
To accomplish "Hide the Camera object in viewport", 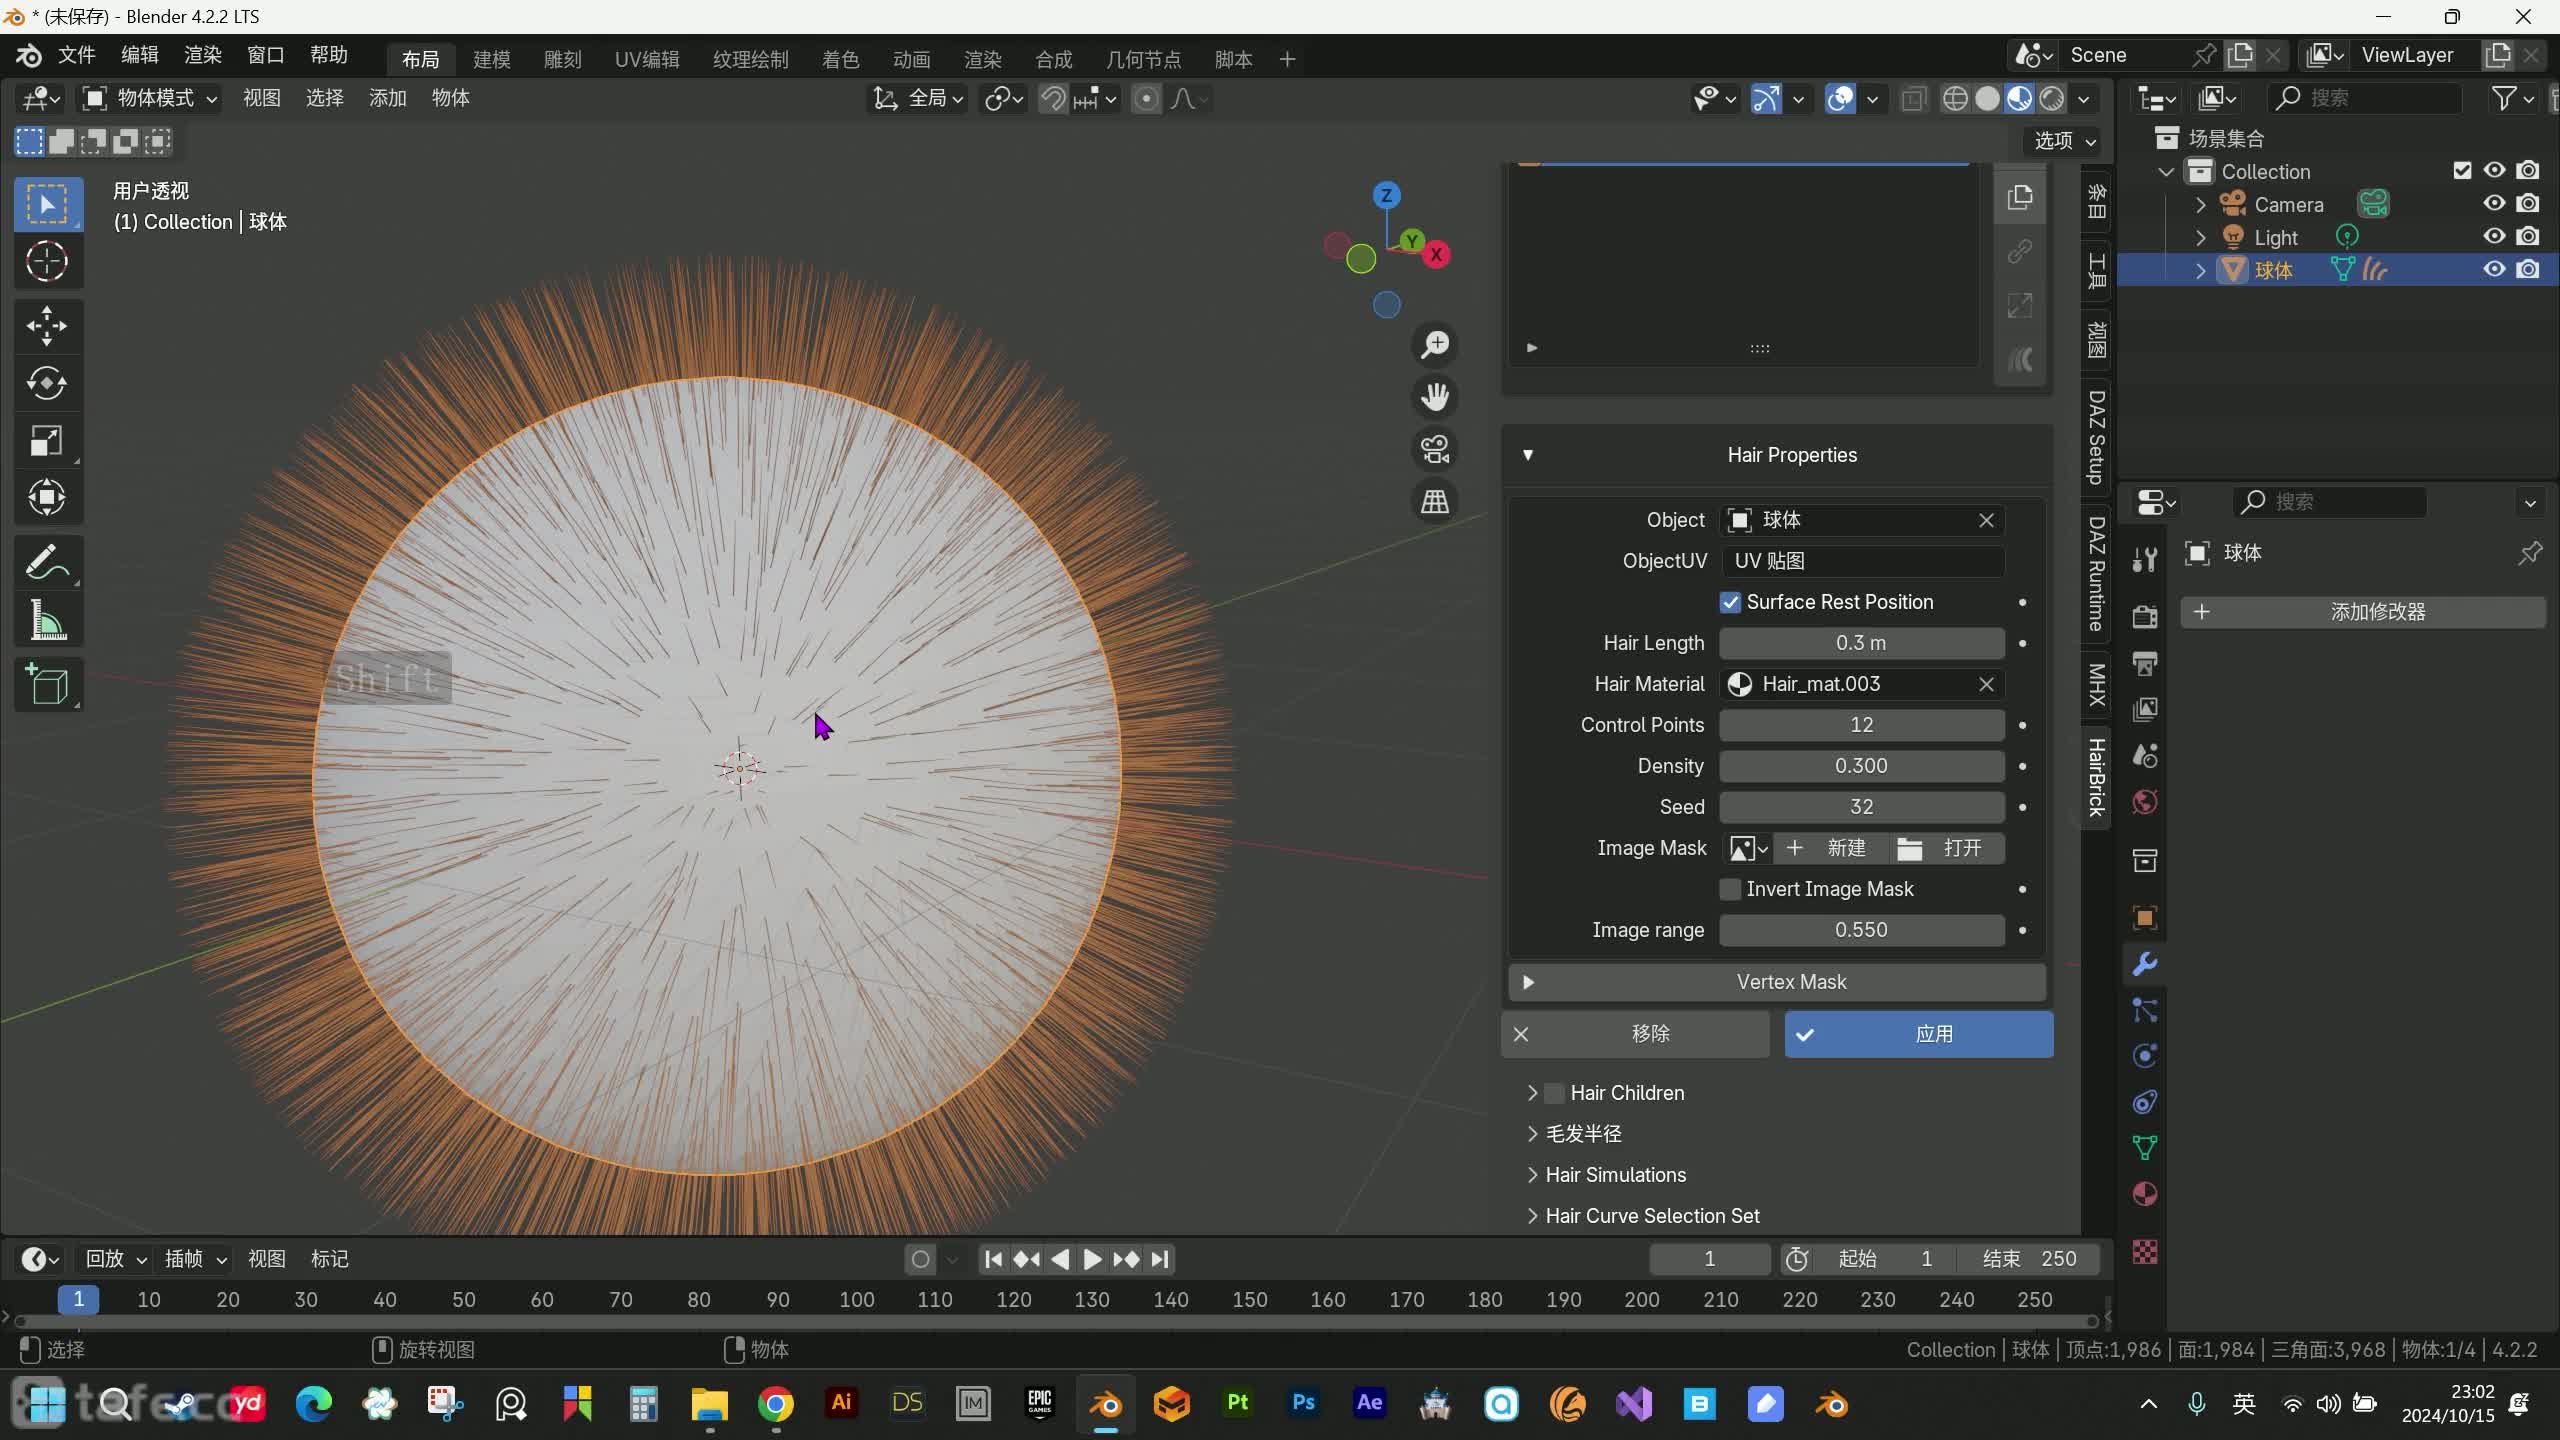I will pos(2494,203).
